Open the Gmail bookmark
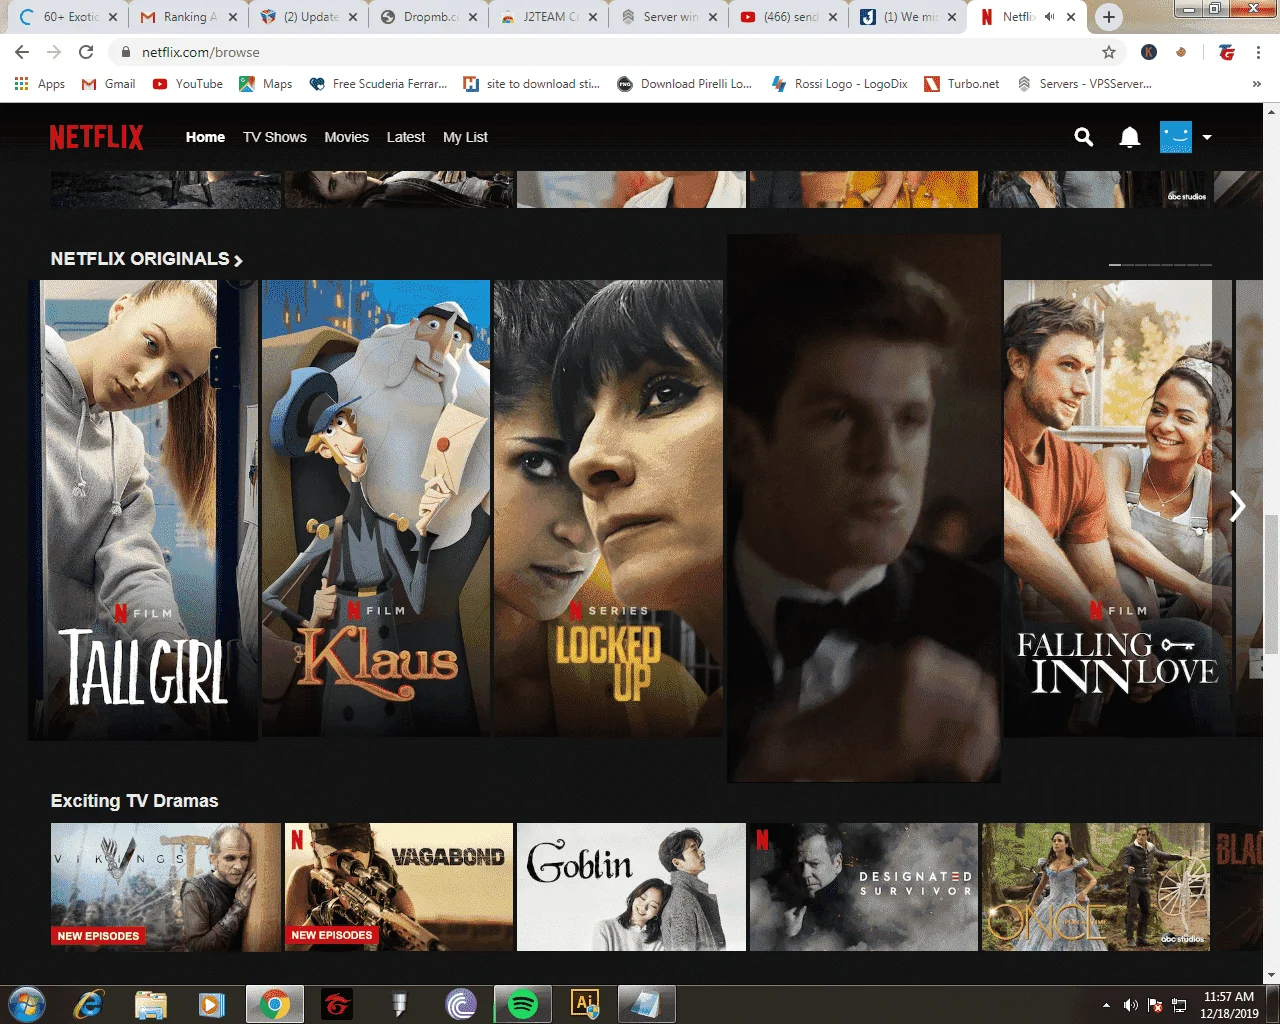This screenshot has width=1280, height=1024. click(x=109, y=84)
